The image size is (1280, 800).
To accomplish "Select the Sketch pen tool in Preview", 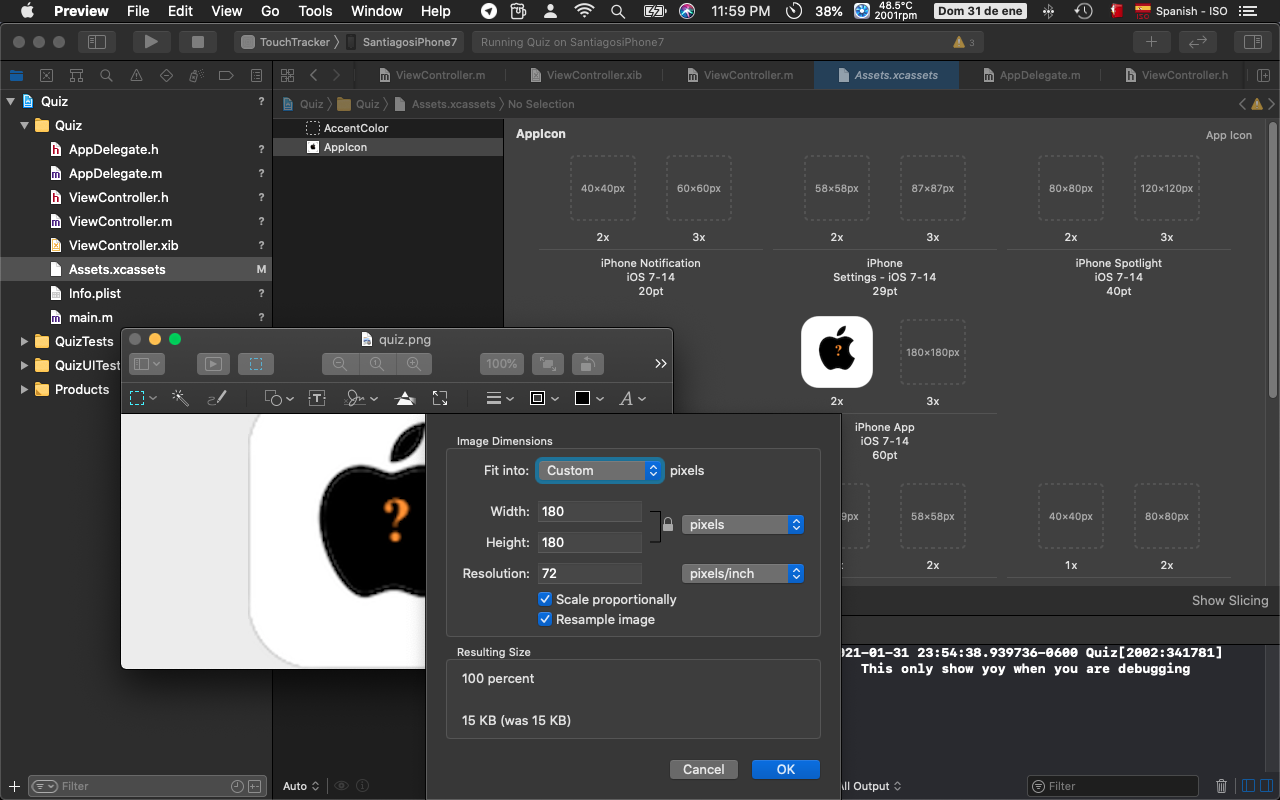I will (216, 398).
